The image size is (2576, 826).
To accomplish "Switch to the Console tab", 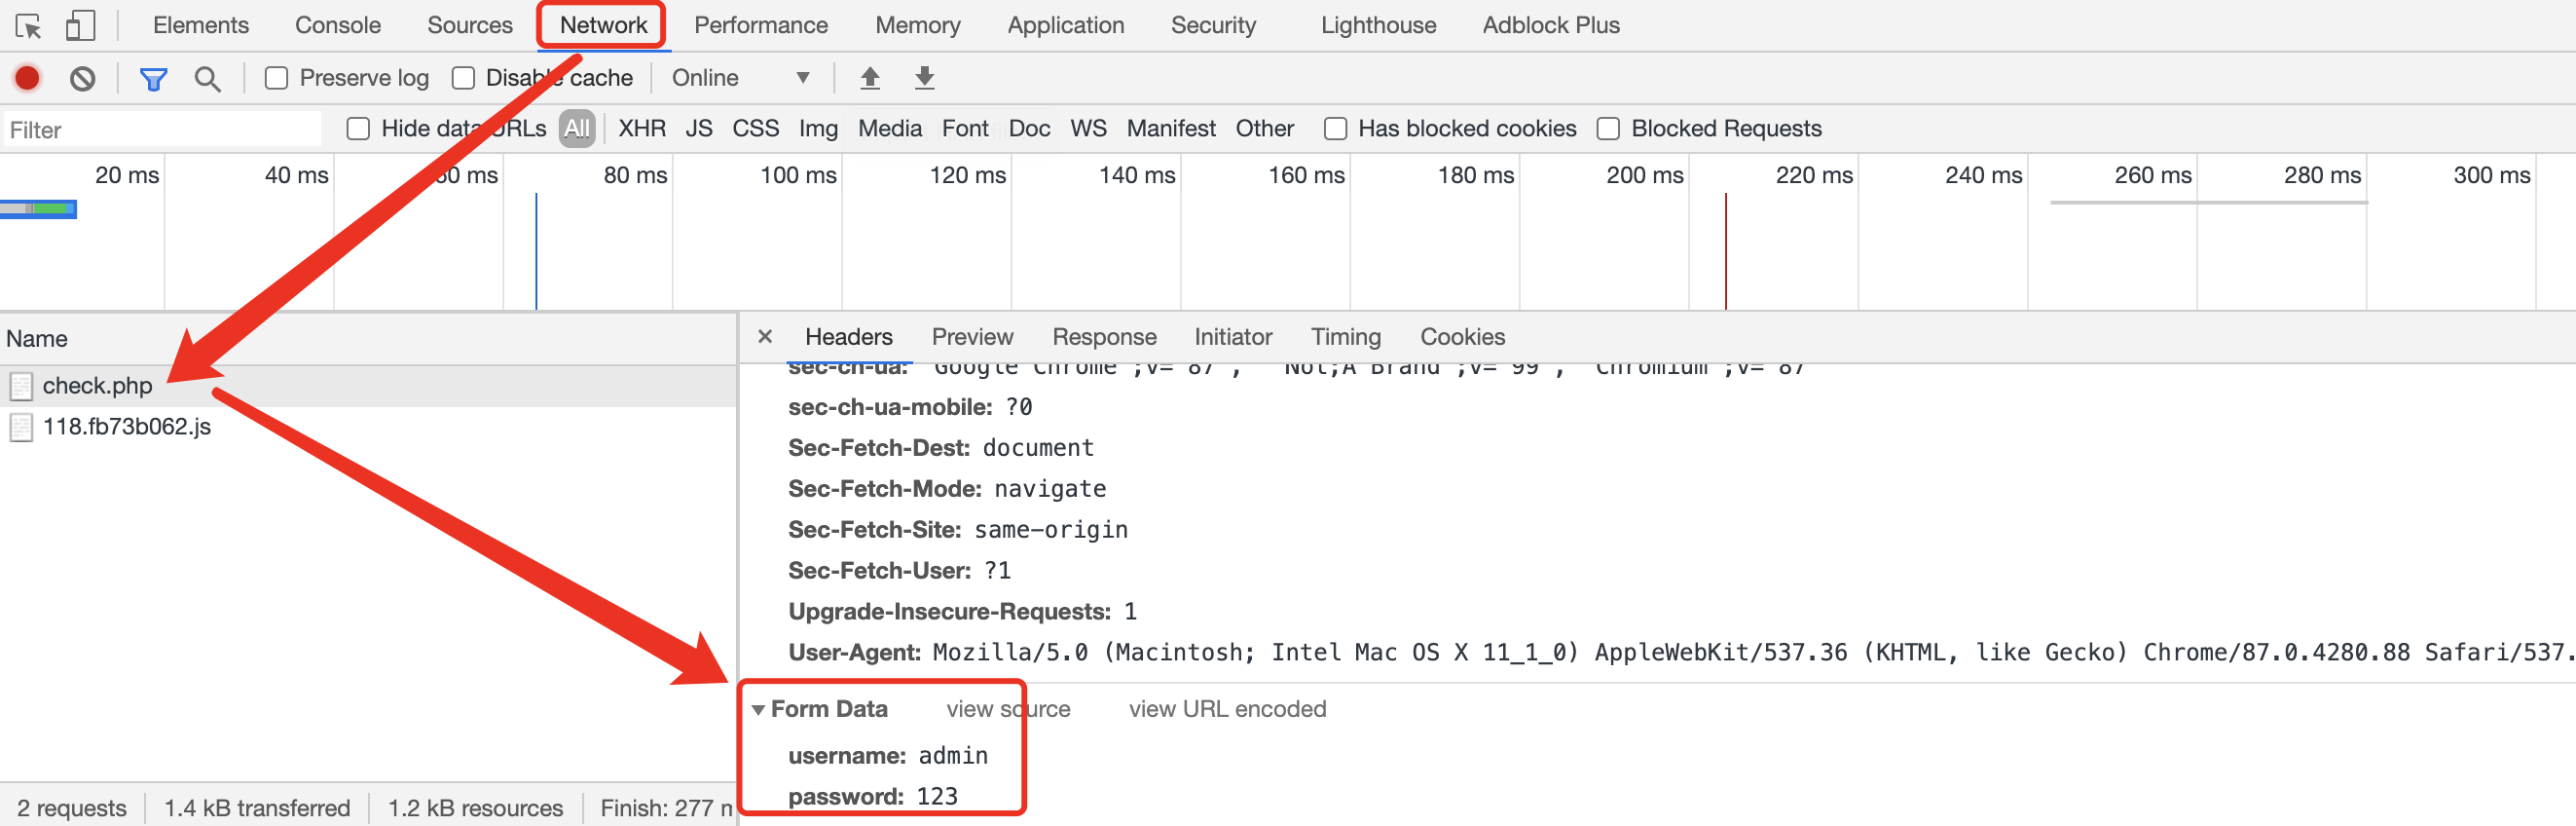I will click(337, 25).
